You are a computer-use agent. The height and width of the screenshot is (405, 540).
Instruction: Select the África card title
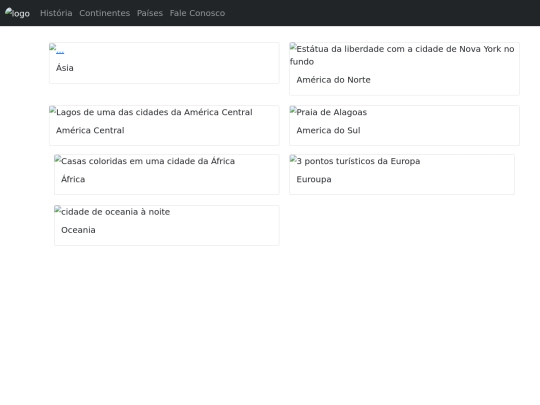coord(73,179)
